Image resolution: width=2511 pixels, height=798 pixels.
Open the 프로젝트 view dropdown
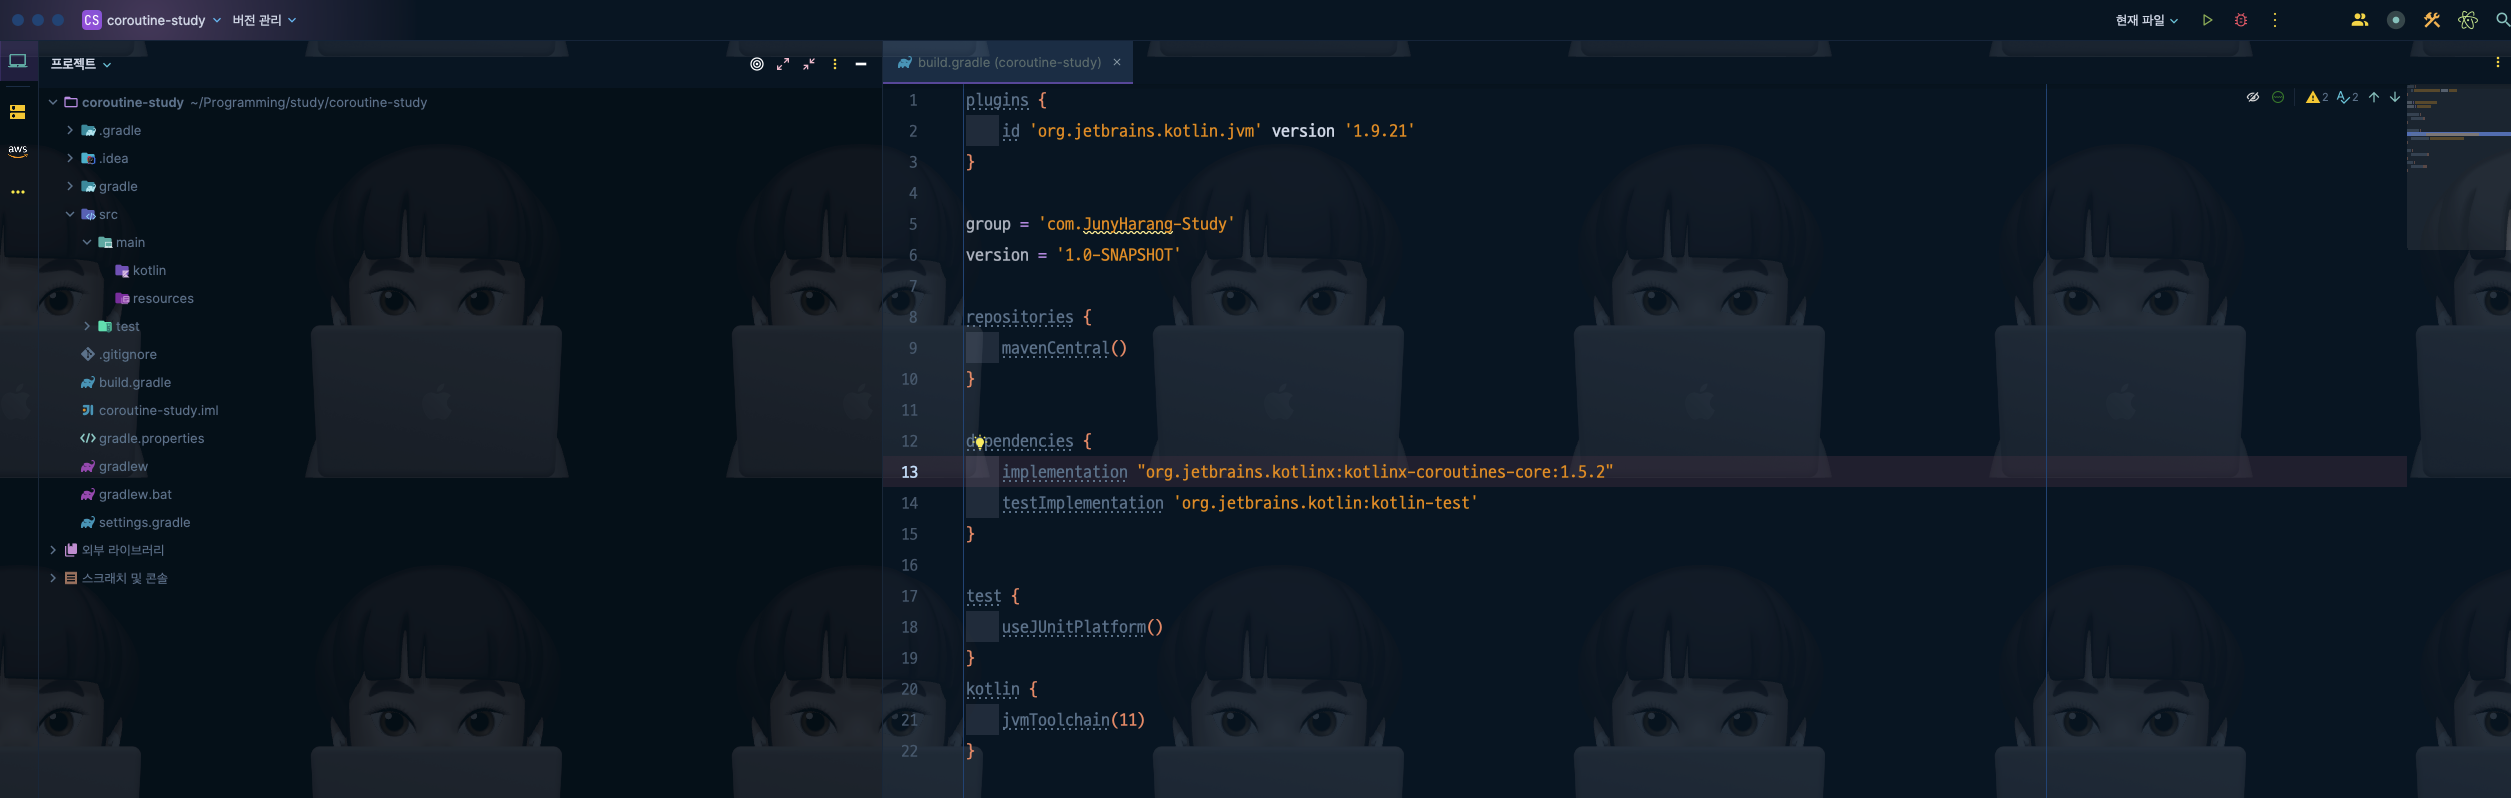81,64
